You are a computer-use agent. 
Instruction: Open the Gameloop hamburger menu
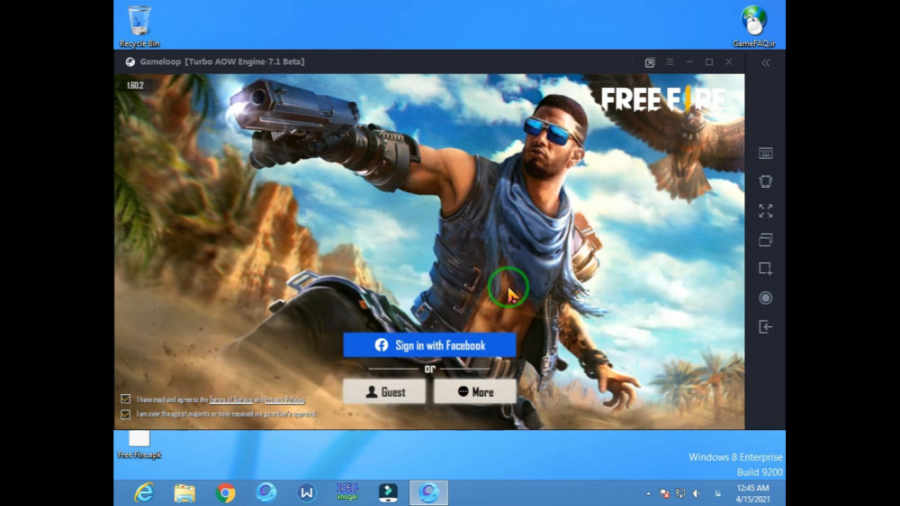click(x=670, y=62)
